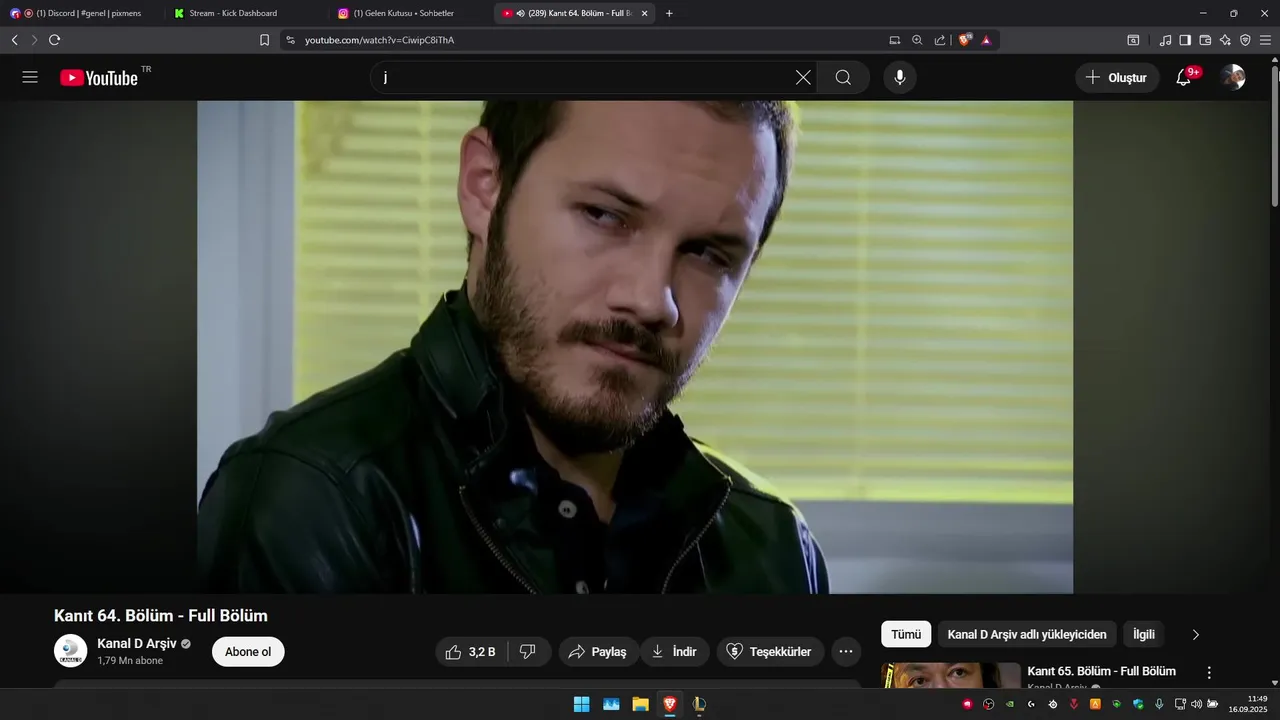Screen dimensions: 1280x720
Task: Open taskbar volume speaker icon
Action: pos(1197,704)
